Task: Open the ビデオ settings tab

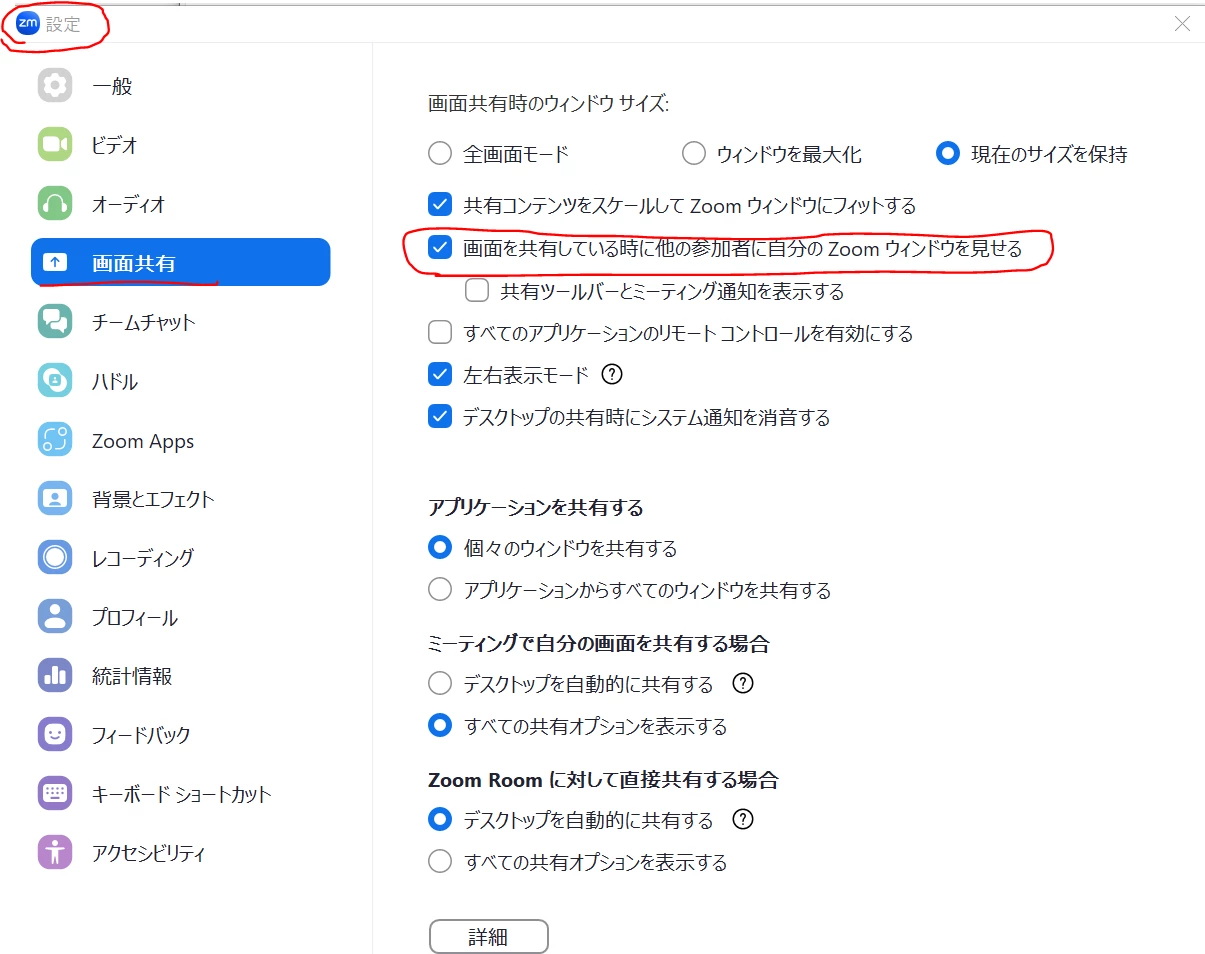Action: [180, 144]
